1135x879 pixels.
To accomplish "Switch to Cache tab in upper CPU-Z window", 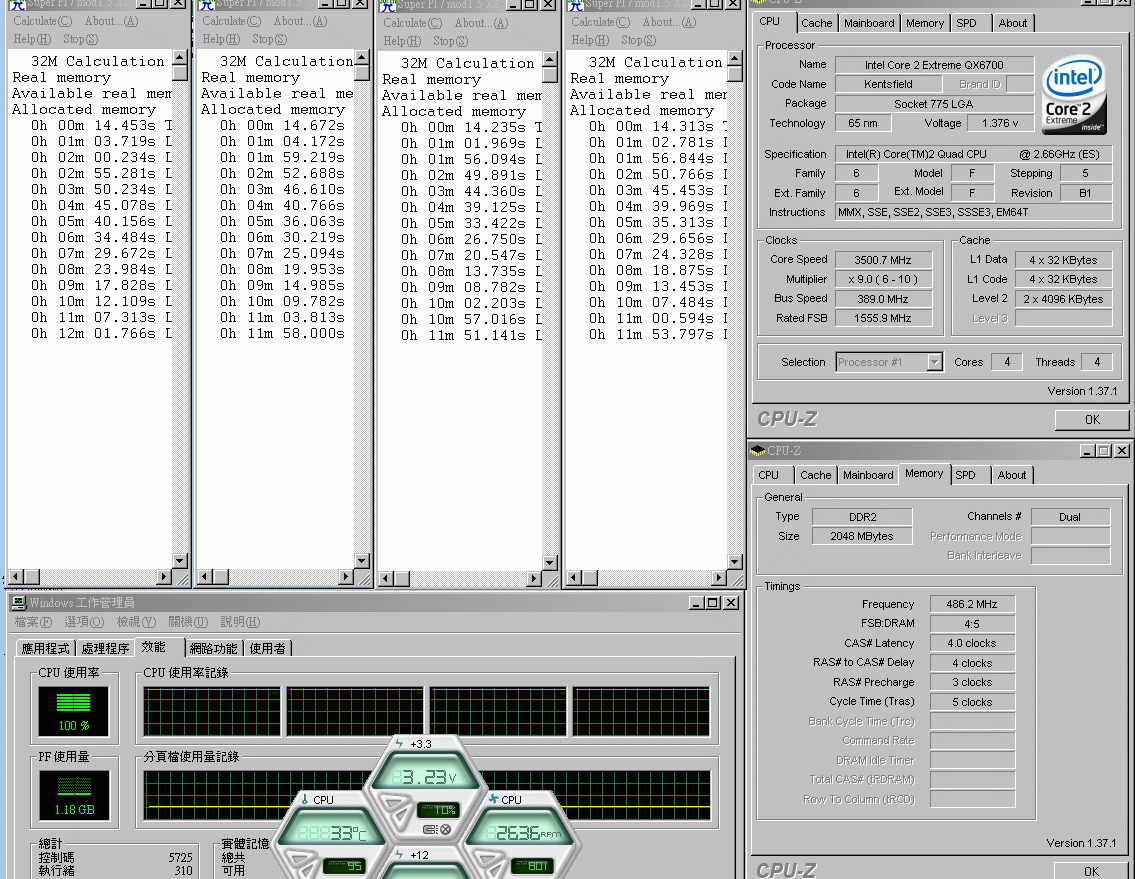I will (817, 23).
